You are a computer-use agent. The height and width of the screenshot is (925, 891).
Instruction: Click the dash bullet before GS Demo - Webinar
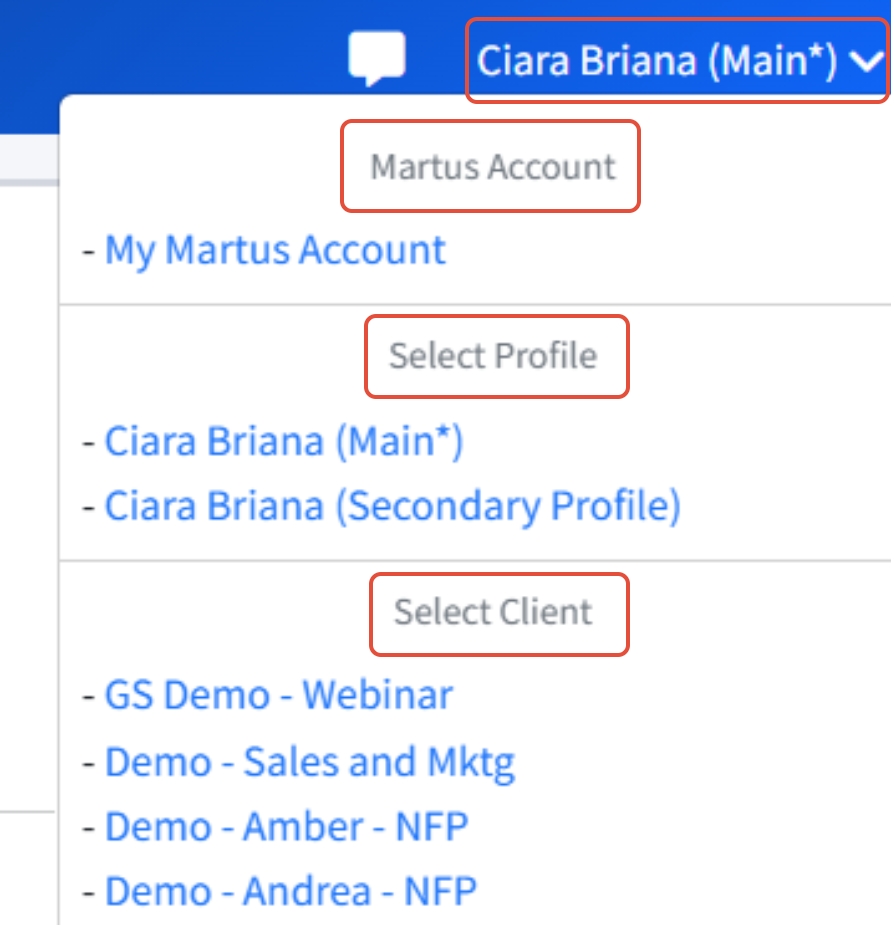[x=89, y=697]
